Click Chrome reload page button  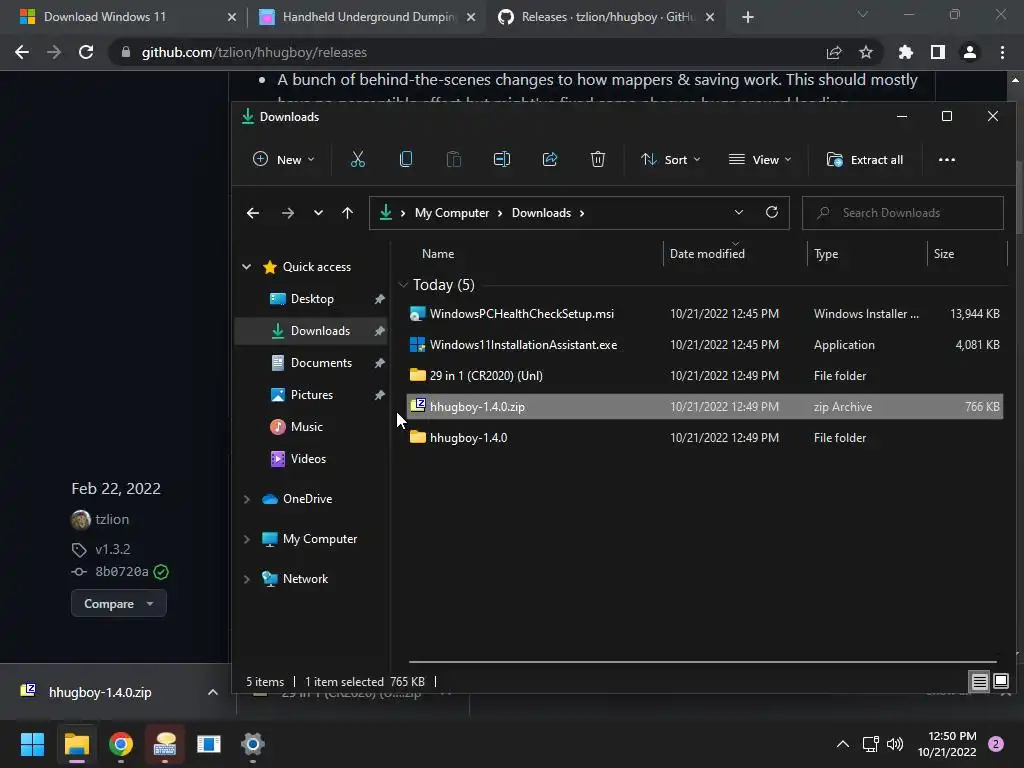point(86,52)
